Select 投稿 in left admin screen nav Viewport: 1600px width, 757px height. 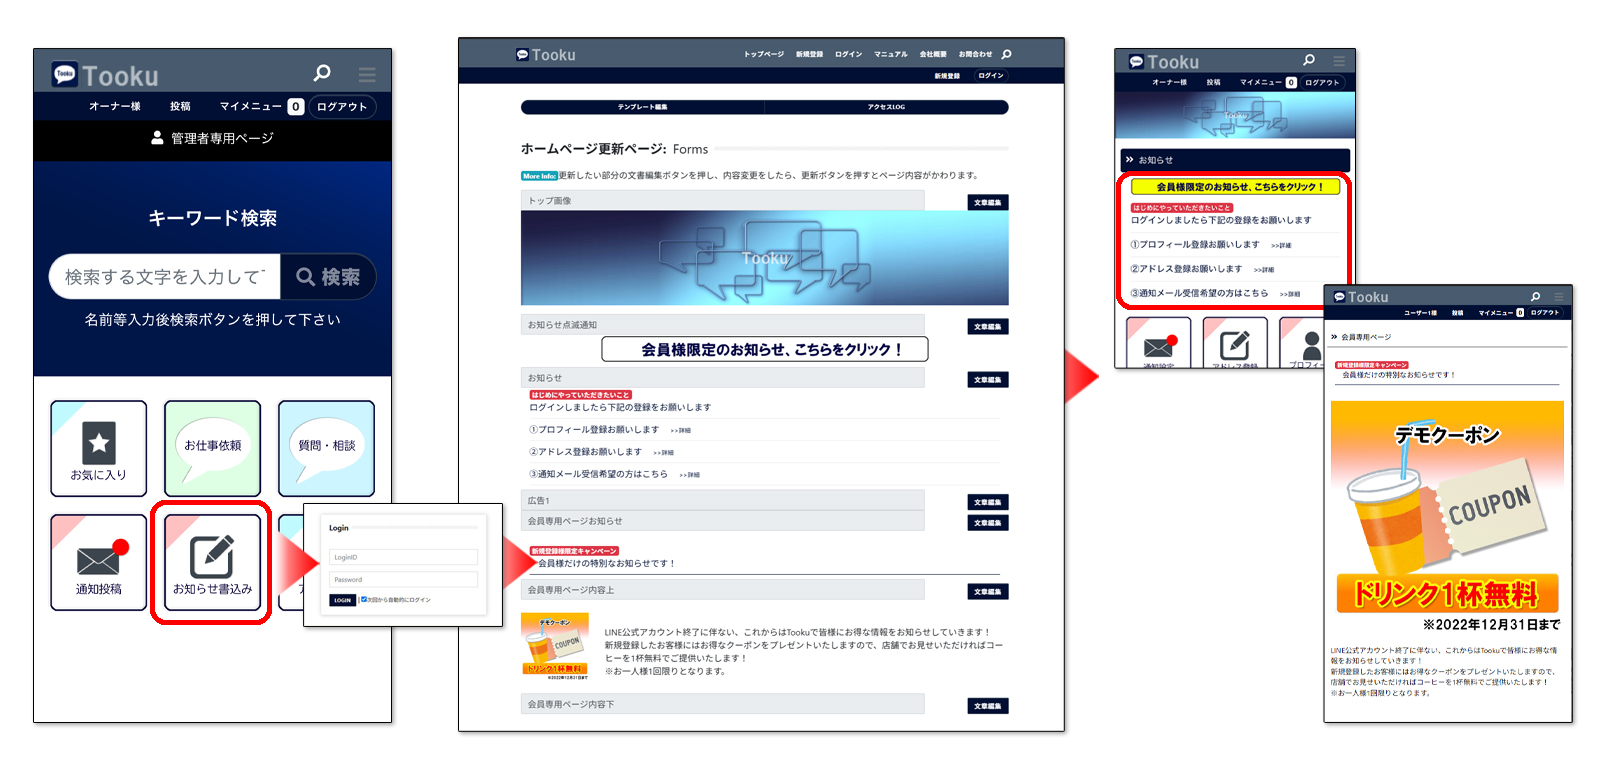[180, 106]
